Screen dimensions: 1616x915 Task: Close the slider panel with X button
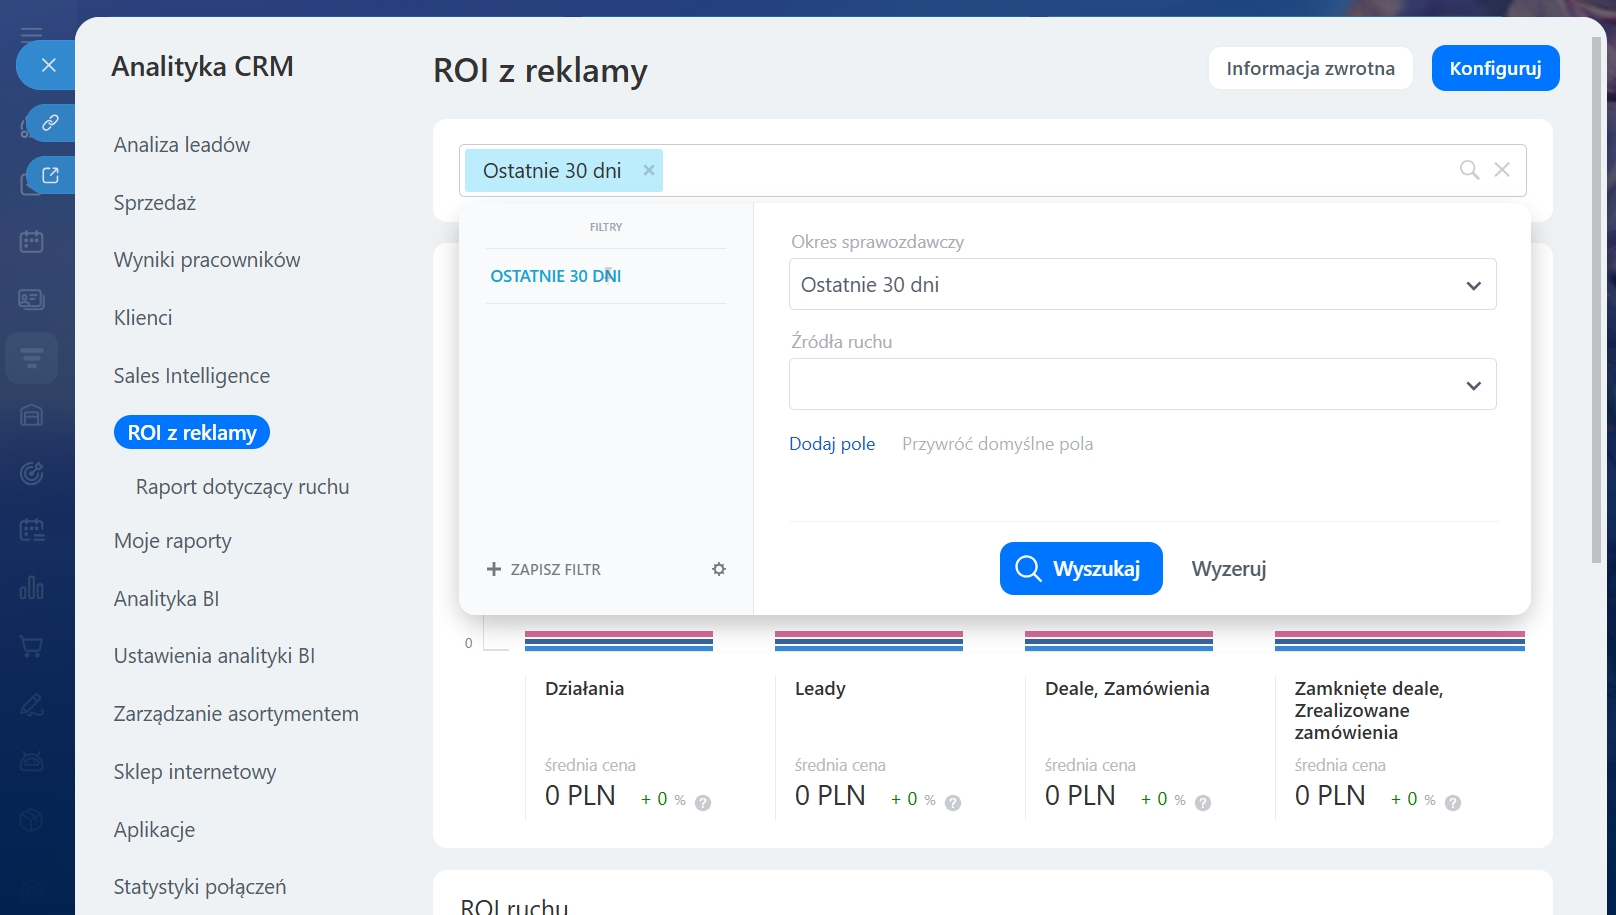(48, 65)
